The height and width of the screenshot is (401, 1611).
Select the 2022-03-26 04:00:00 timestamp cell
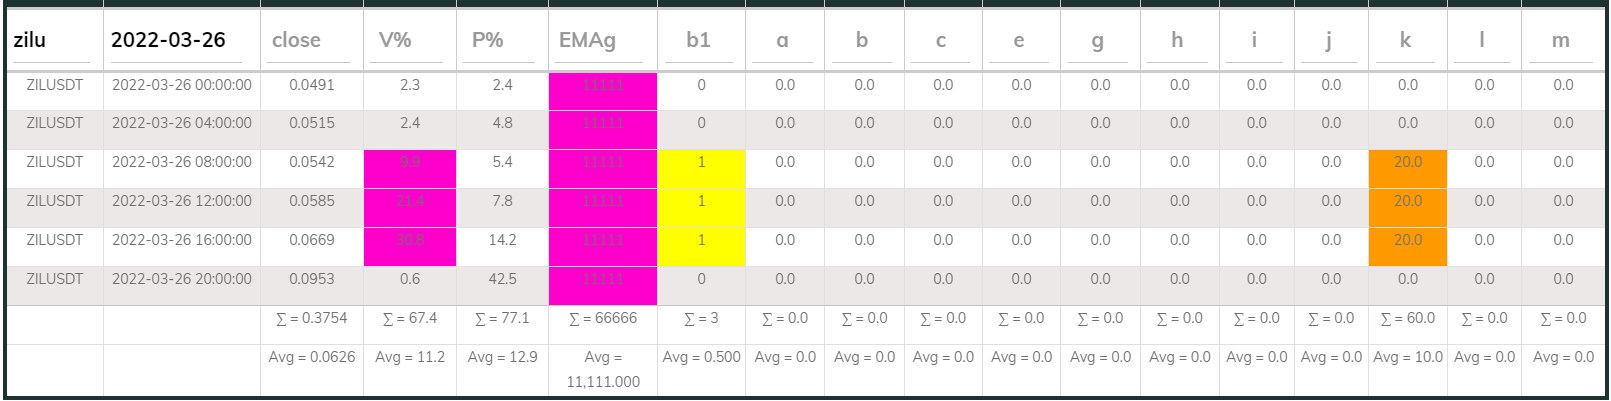[x=182, y=124]
